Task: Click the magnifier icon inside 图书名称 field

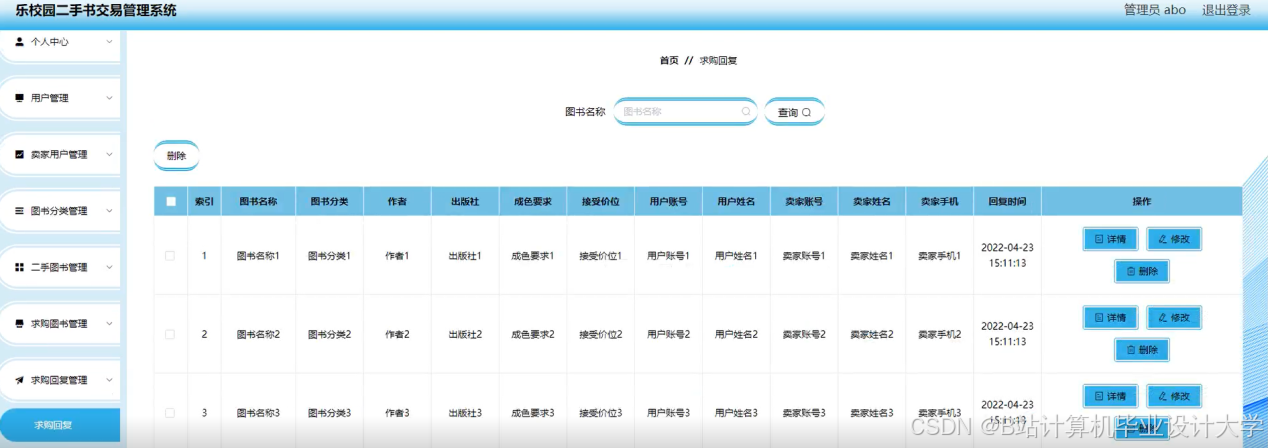Action: click(x=746, y=112)
